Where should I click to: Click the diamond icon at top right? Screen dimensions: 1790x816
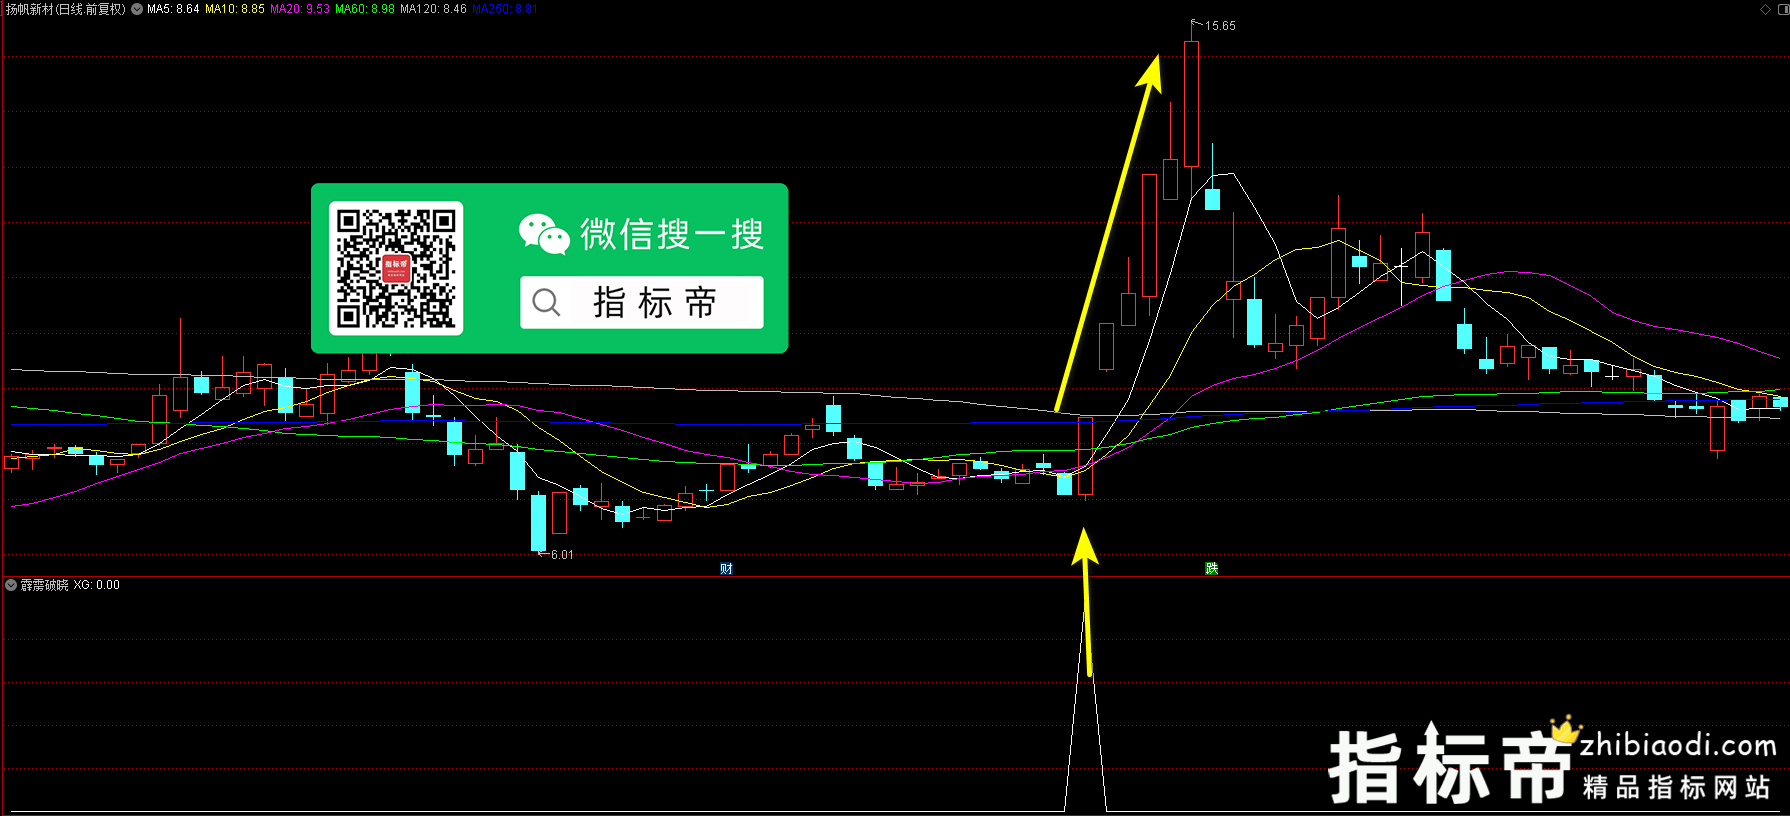(x=1766, y=9)
